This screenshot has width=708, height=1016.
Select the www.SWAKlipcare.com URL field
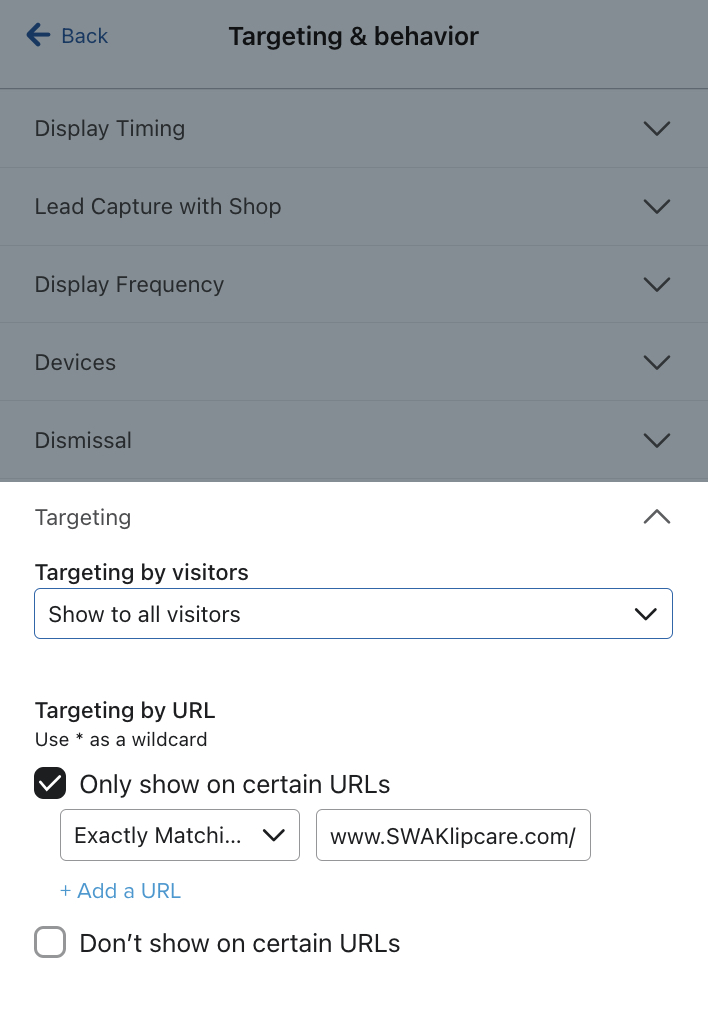tap(453, 834)
